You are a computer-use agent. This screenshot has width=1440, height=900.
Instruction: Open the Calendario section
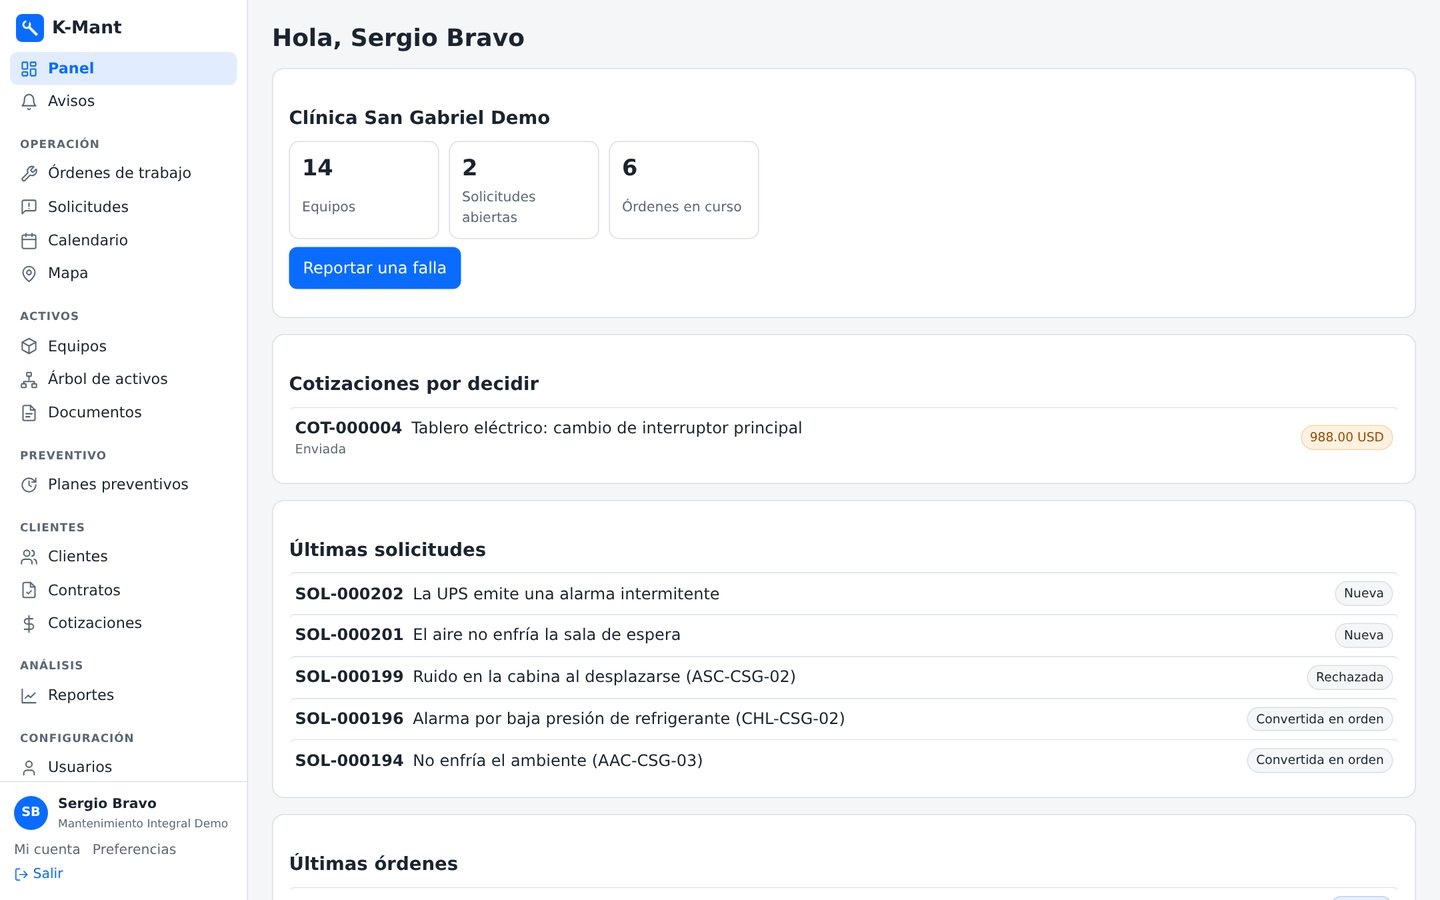(123, 240)
